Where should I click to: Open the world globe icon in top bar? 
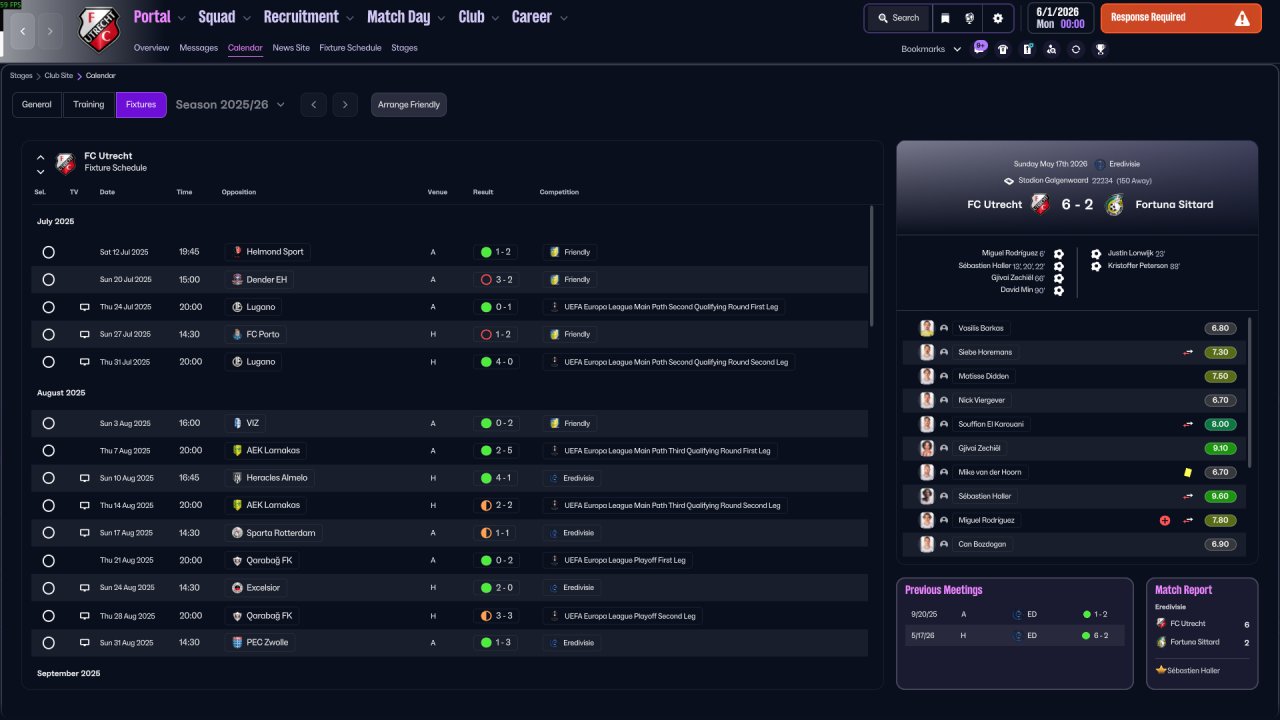[x=969, y=18]
